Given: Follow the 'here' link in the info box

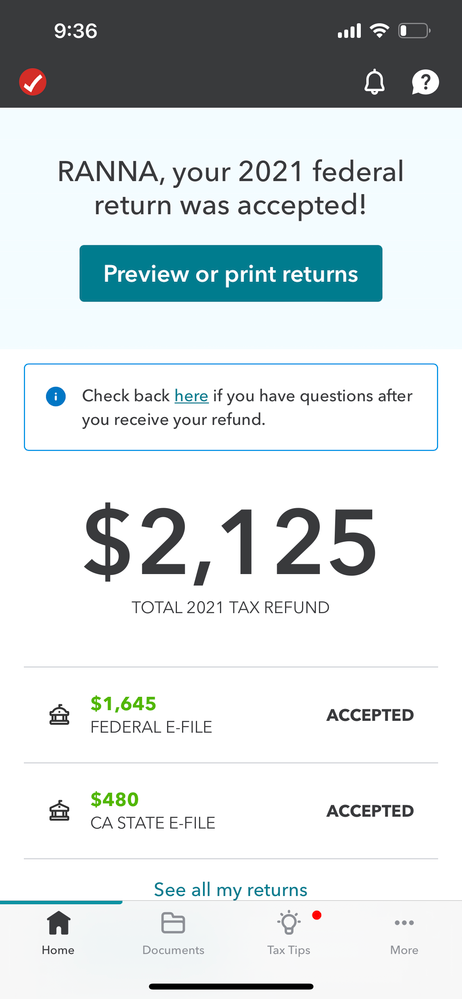Looking at the screenshot, I should 191,396.
